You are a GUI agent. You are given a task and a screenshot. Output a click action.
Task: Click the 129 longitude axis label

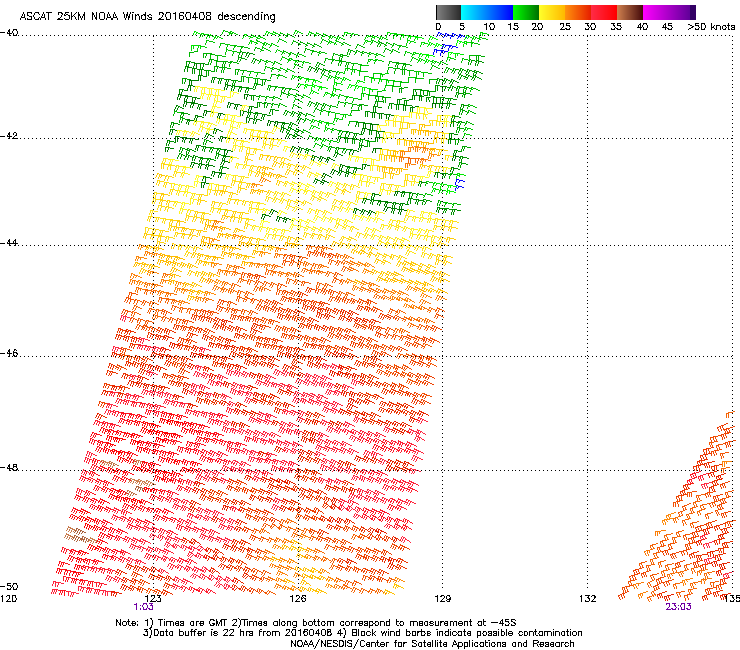pyautogui.click(x=442, y=599)
